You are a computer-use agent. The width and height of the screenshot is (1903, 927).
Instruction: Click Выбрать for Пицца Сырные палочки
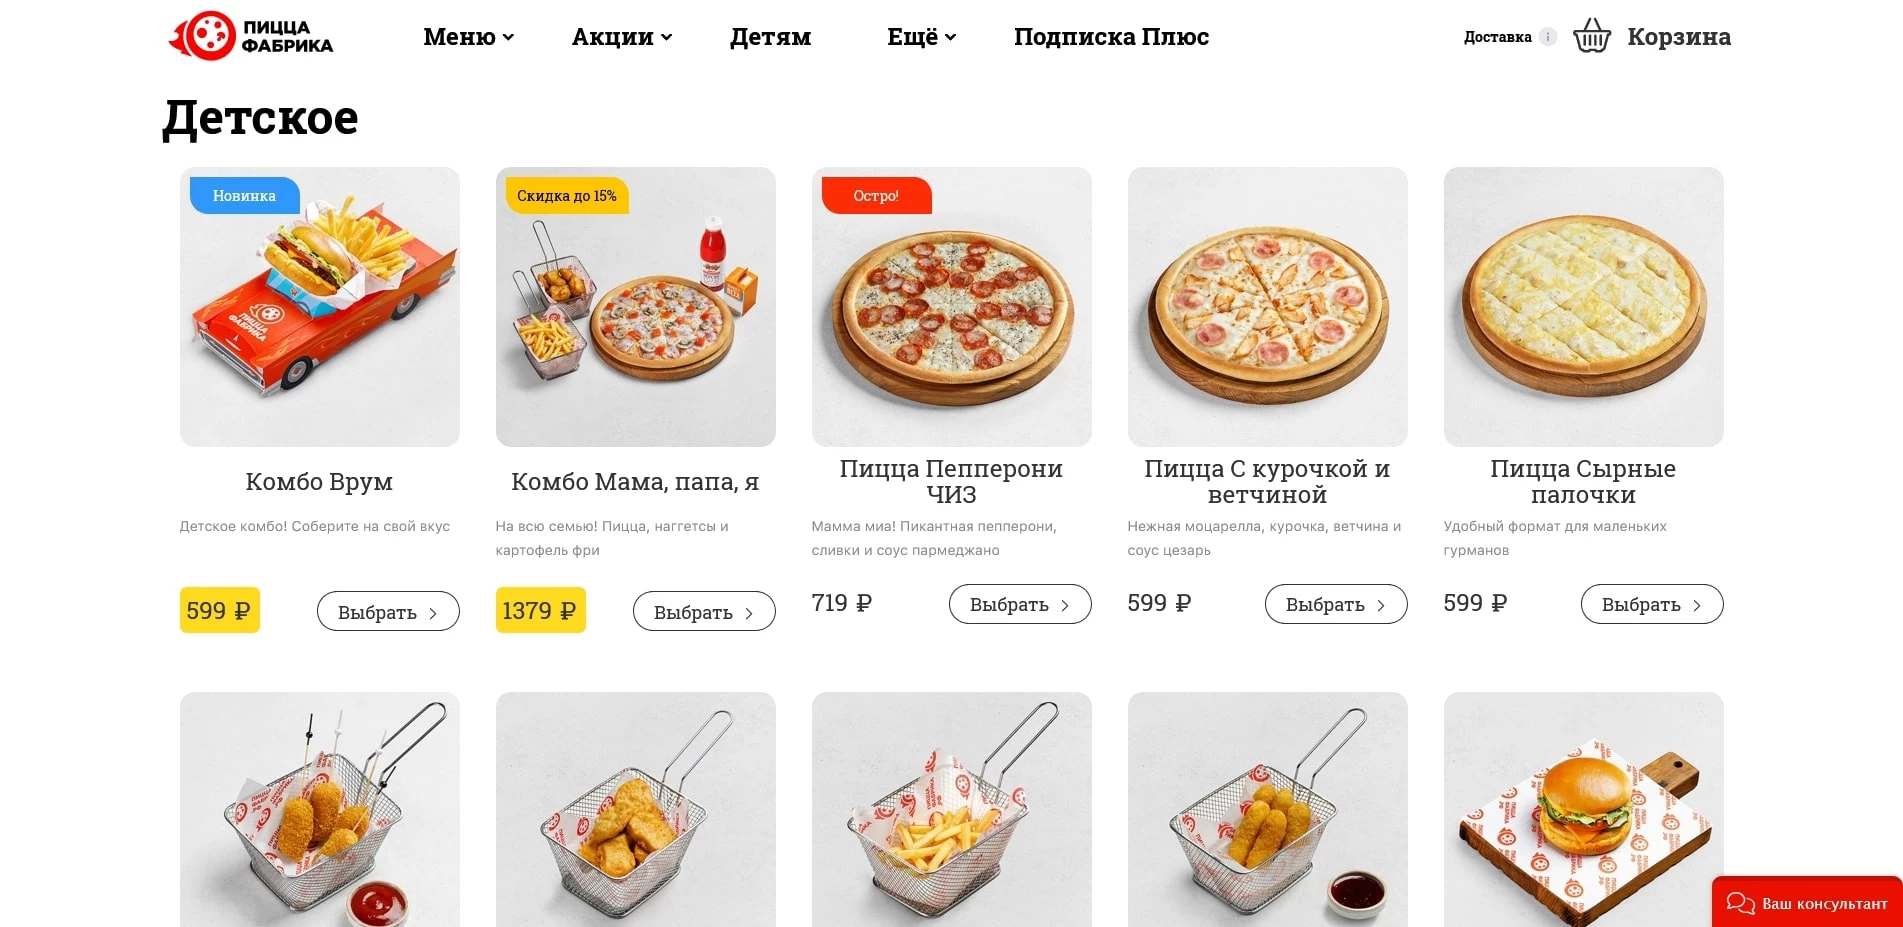pos(1651,604)
